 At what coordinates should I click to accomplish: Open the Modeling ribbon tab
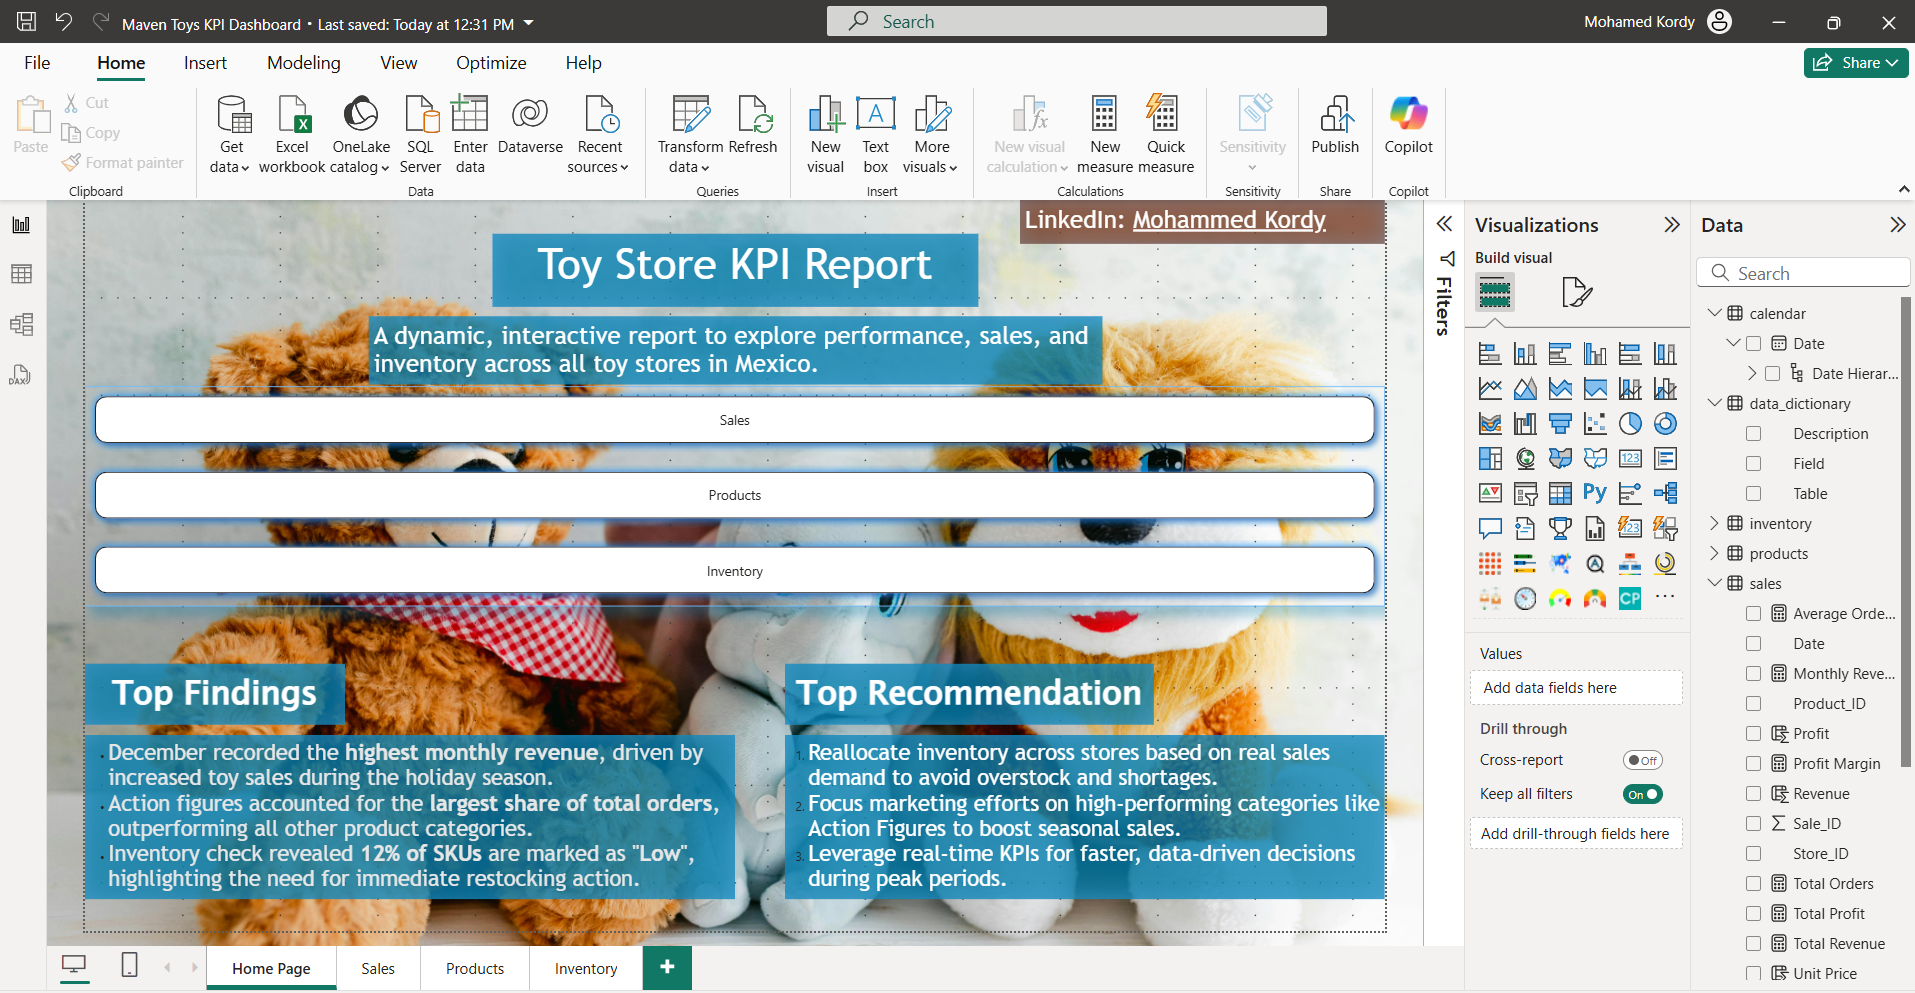pyautogui.click(x=304, y=63)
